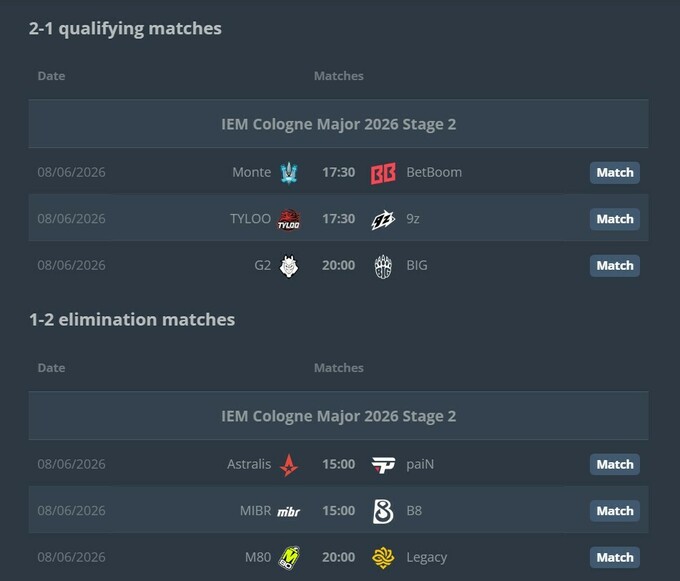The image size is (680, 581).
Task: Select the yellow Legacy logo
Action: click(x=383, y=558)
